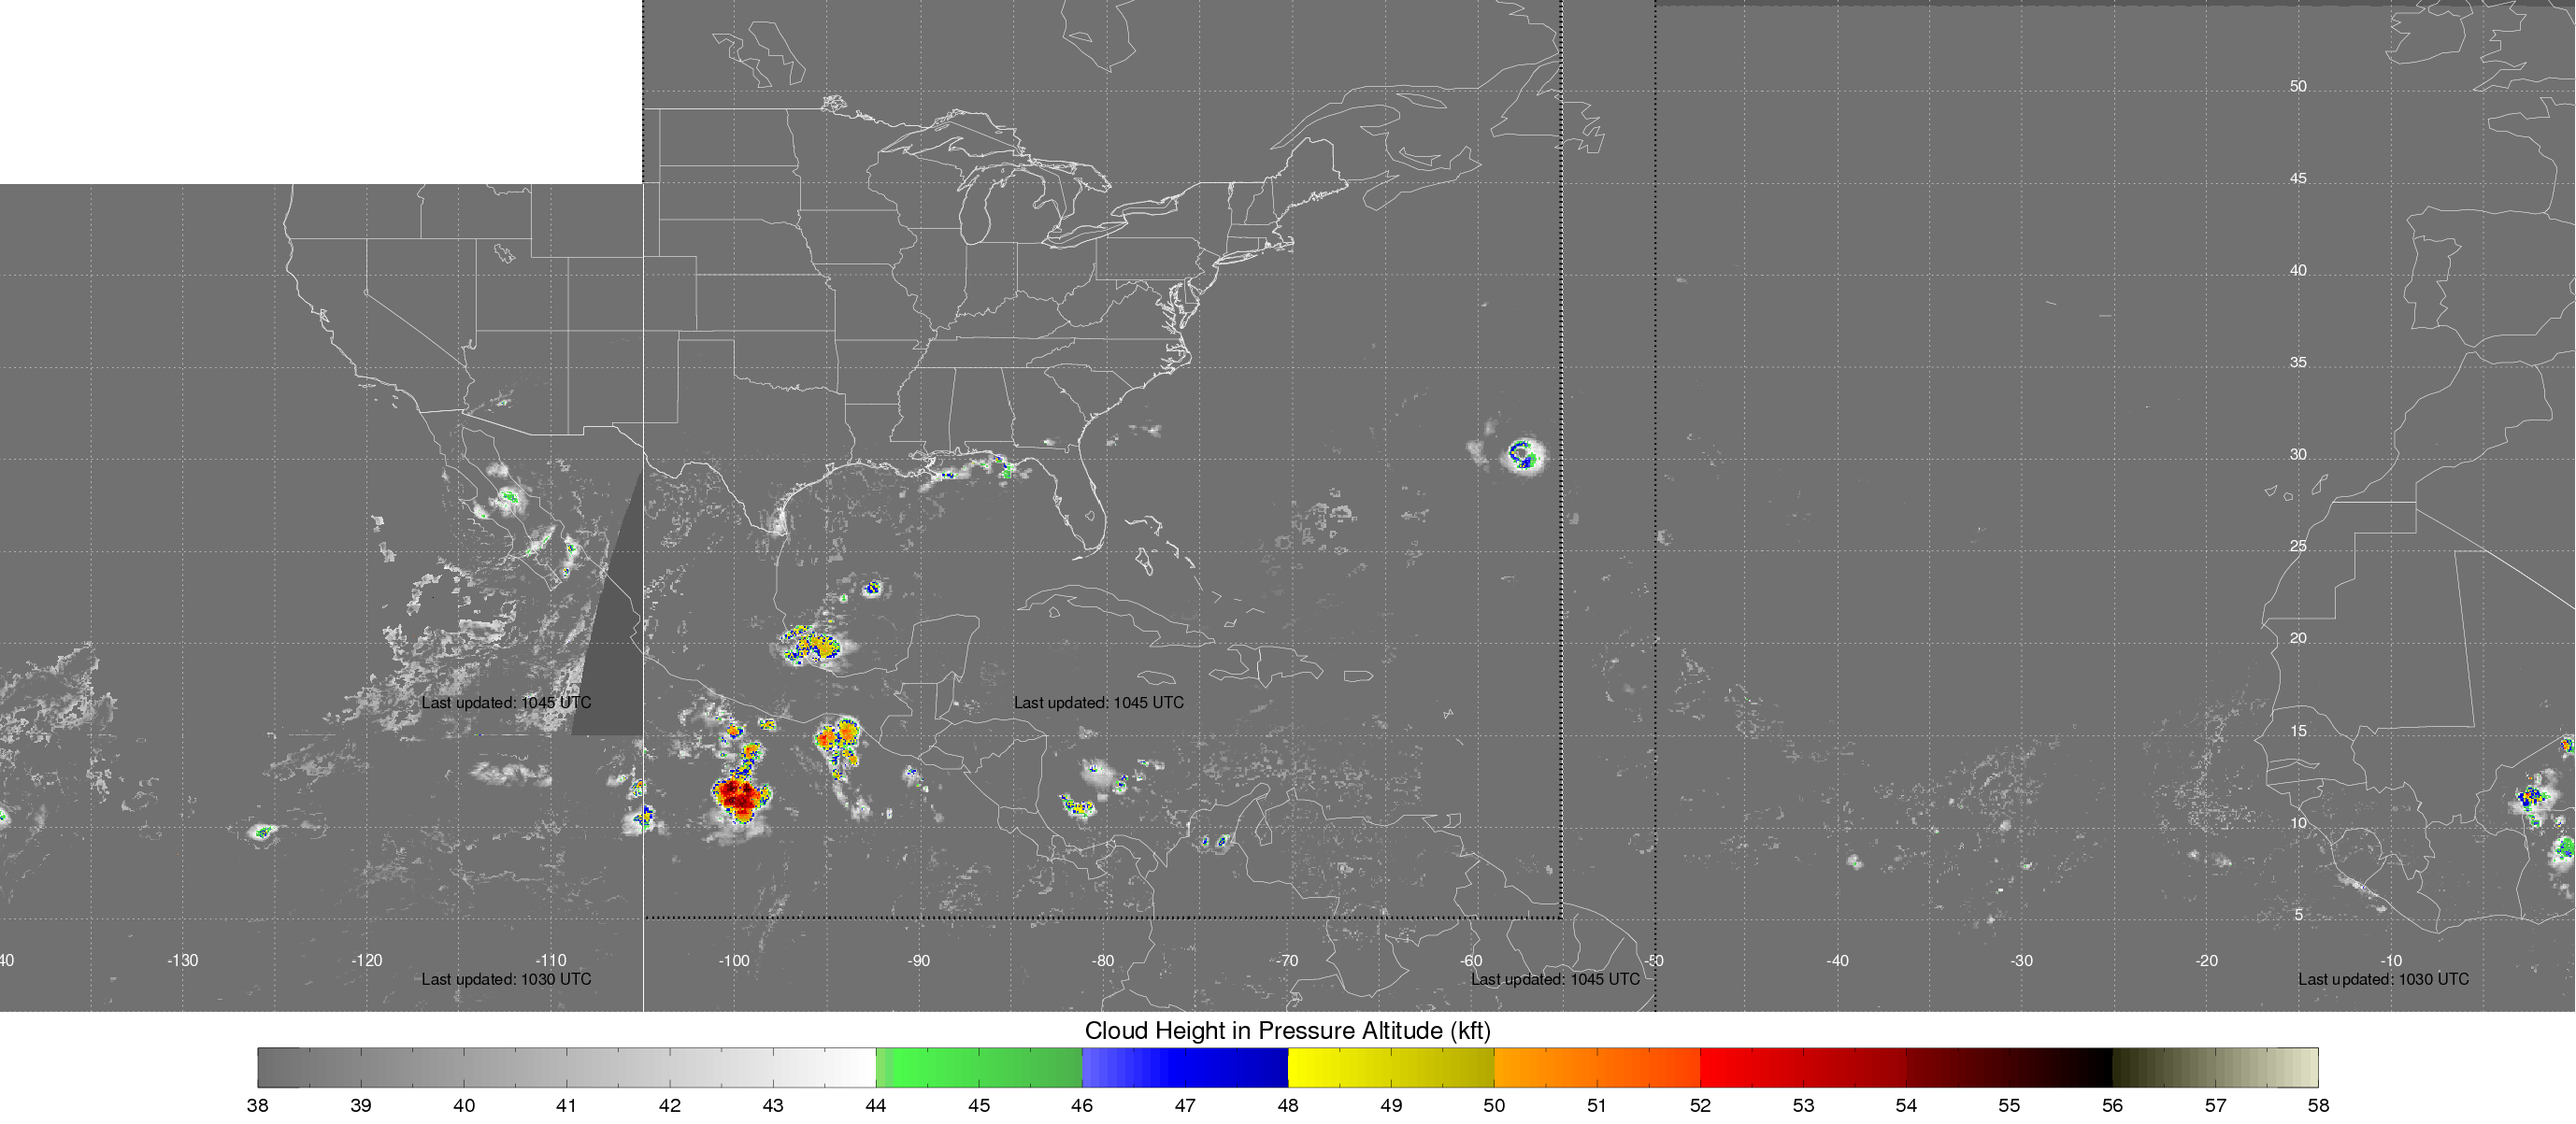Click the 50 latitude axis label

[x=2298, y=86]
